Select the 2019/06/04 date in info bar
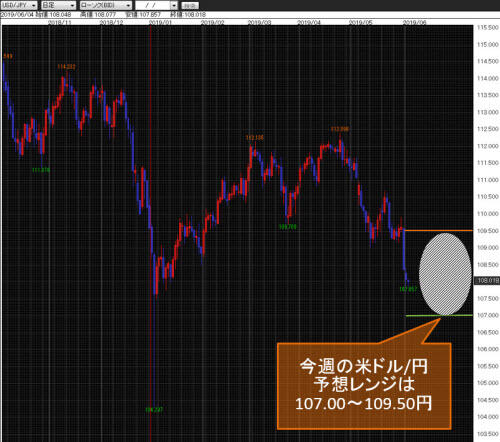500x442 pixels. 17,15
